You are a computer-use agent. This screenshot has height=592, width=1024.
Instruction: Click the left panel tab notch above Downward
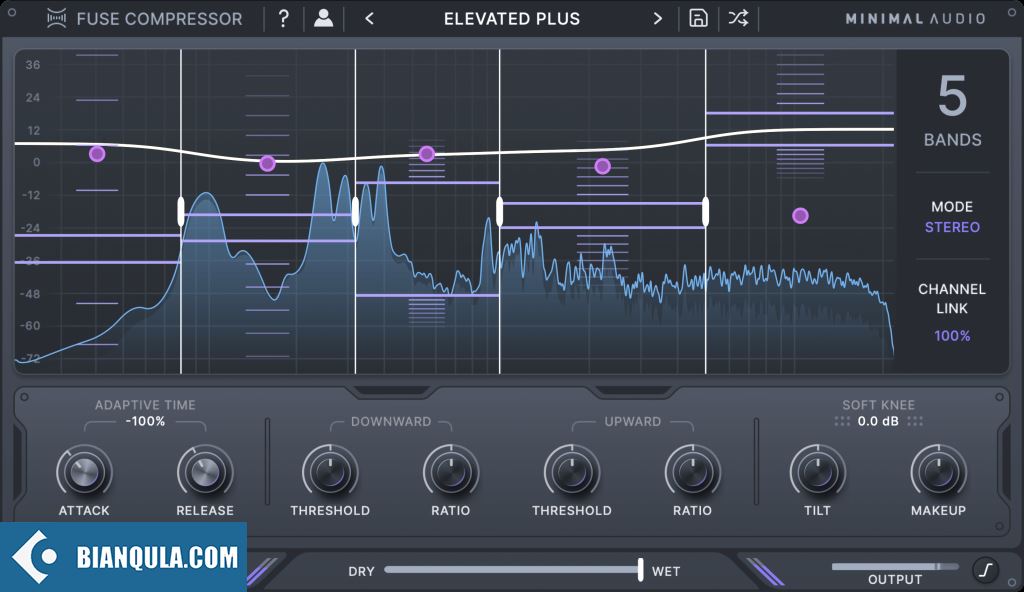(391, 392)
